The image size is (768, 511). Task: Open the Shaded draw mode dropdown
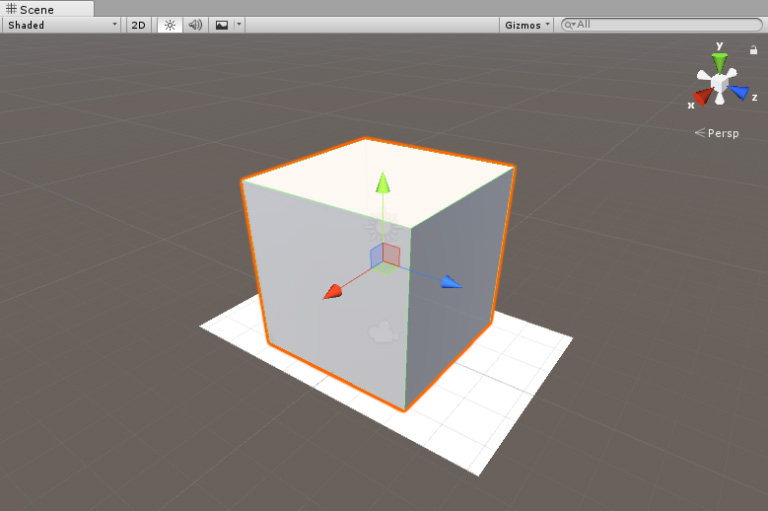point(62,25)
